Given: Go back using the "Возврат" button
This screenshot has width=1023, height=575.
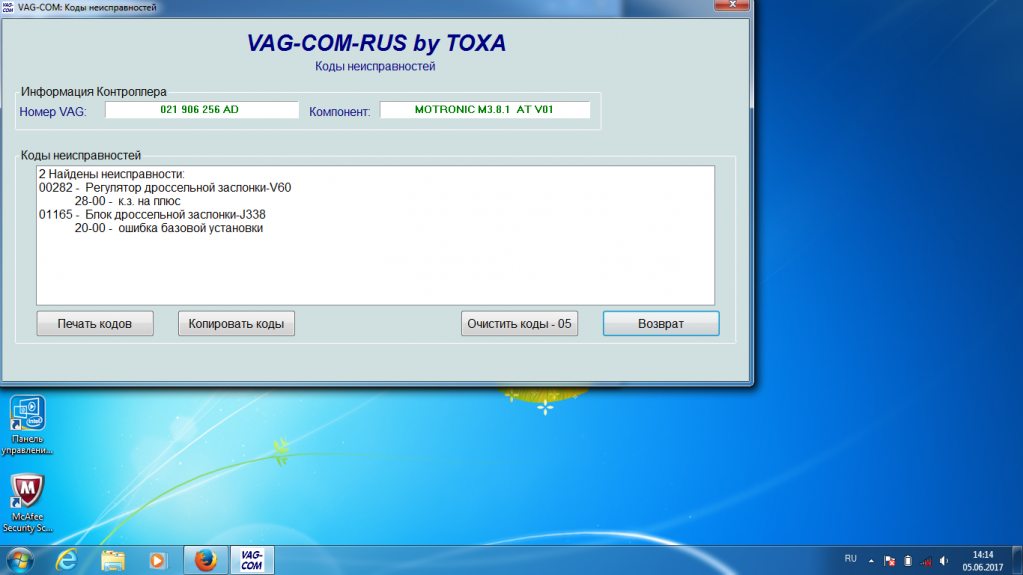Looking at the screenshot, I should click(x=661, y=324).
